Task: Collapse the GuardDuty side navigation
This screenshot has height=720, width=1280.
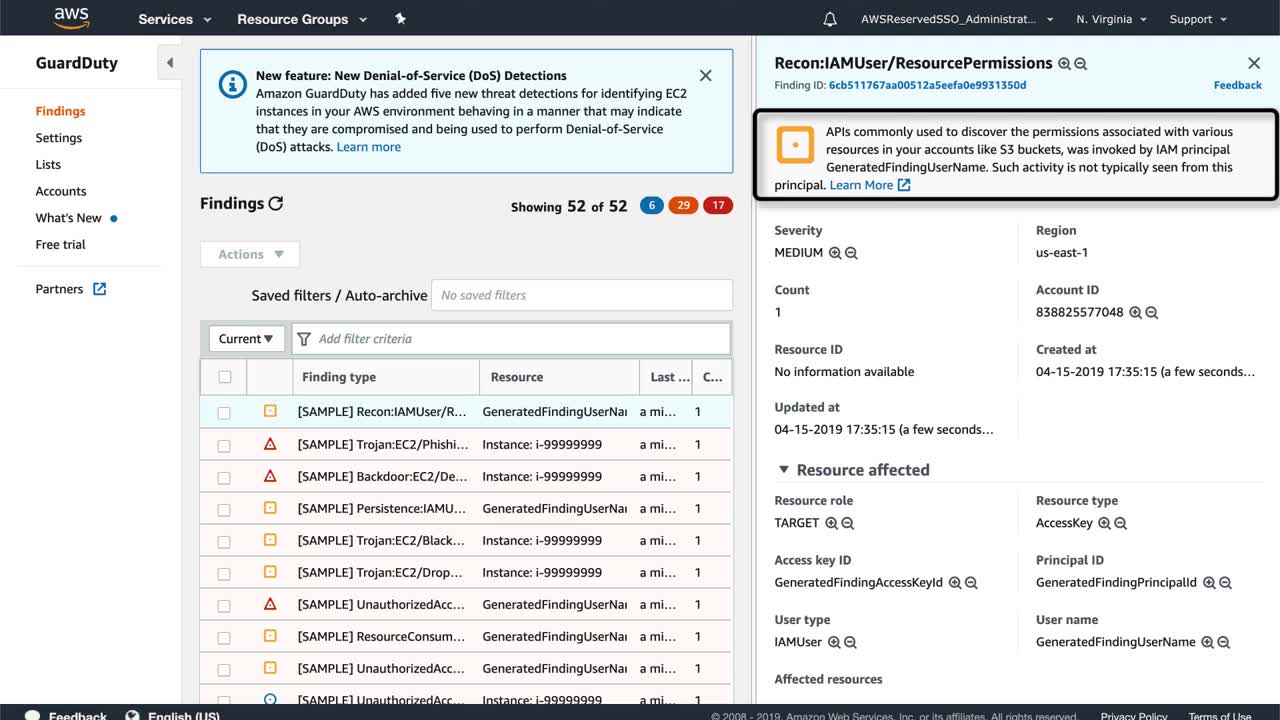Action: tap(169, 63)
